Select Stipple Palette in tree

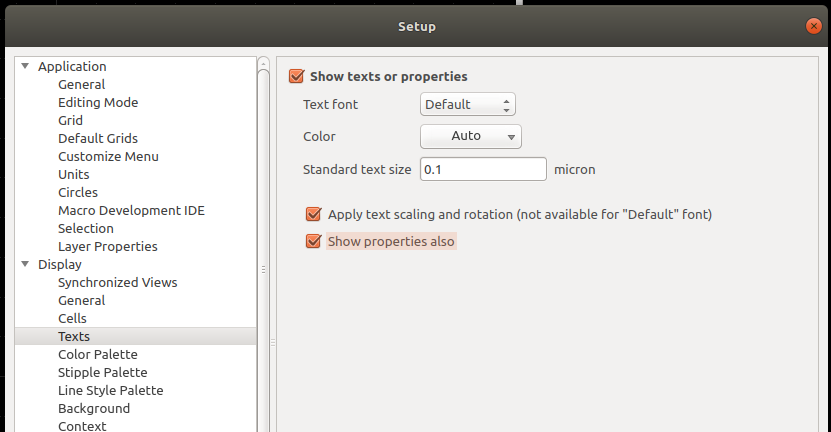click(102, 372)
